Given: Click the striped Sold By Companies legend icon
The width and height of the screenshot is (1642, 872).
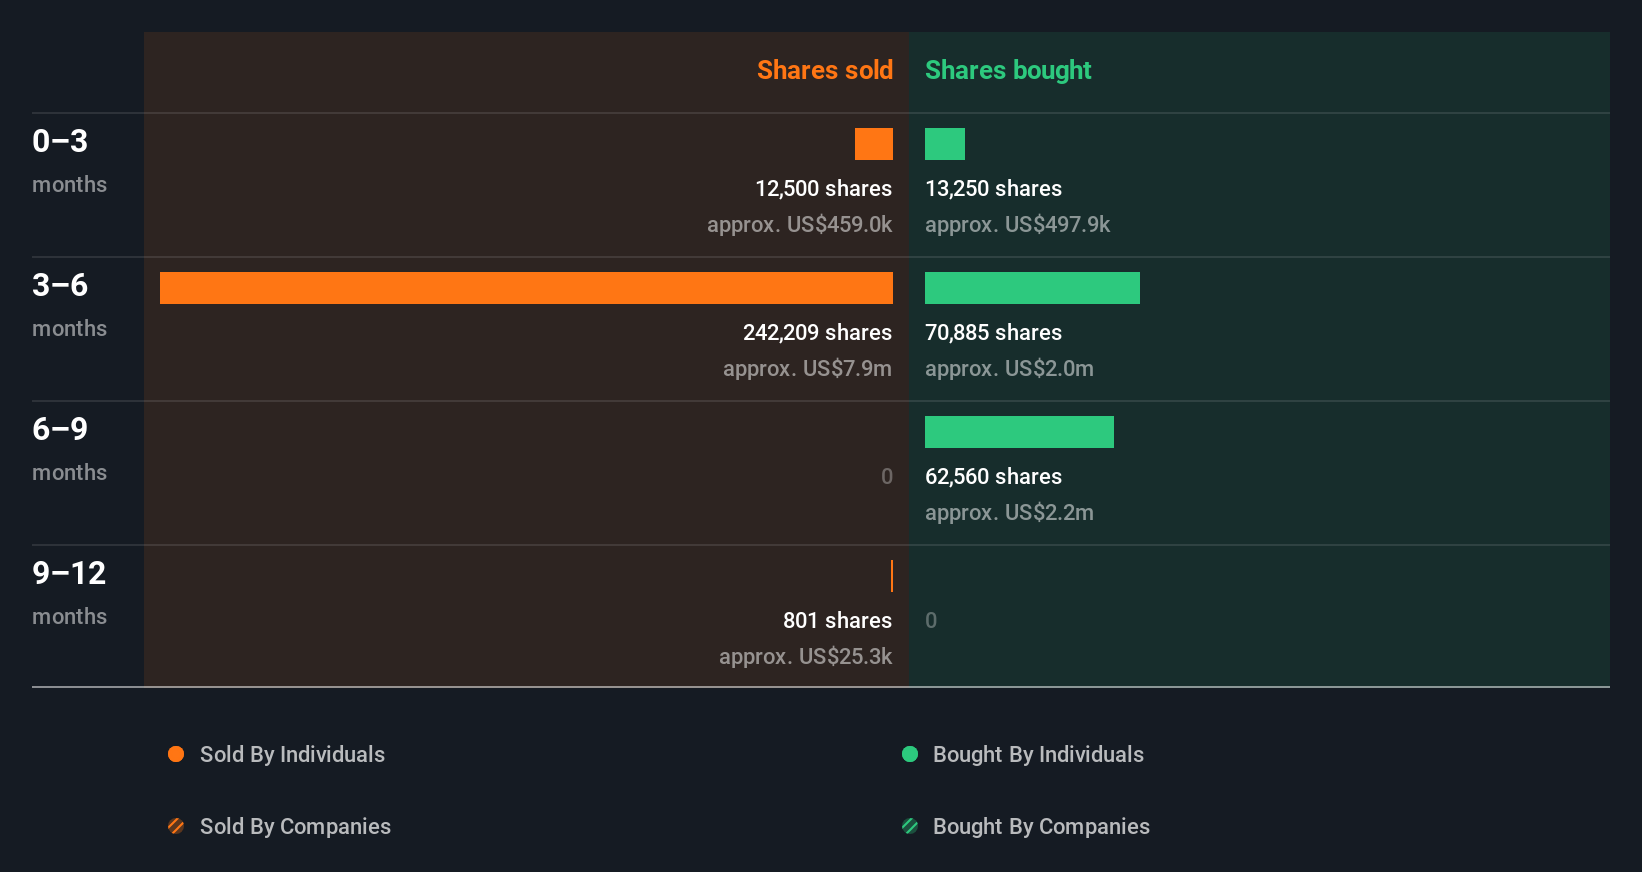Looking at the screenshot, I should coord(176,826).
